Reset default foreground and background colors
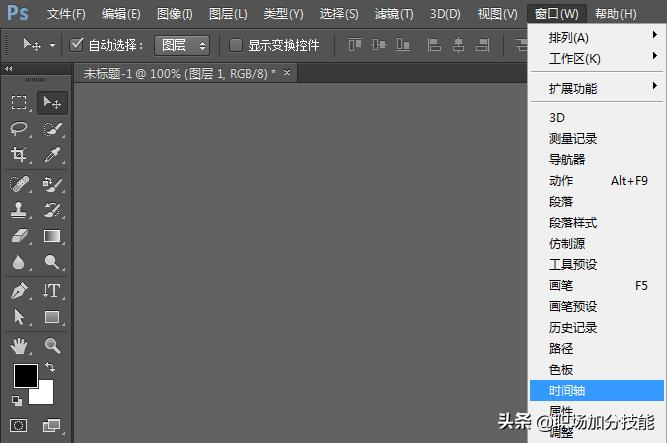Screen dimensions: 667x443 (17, 400)
